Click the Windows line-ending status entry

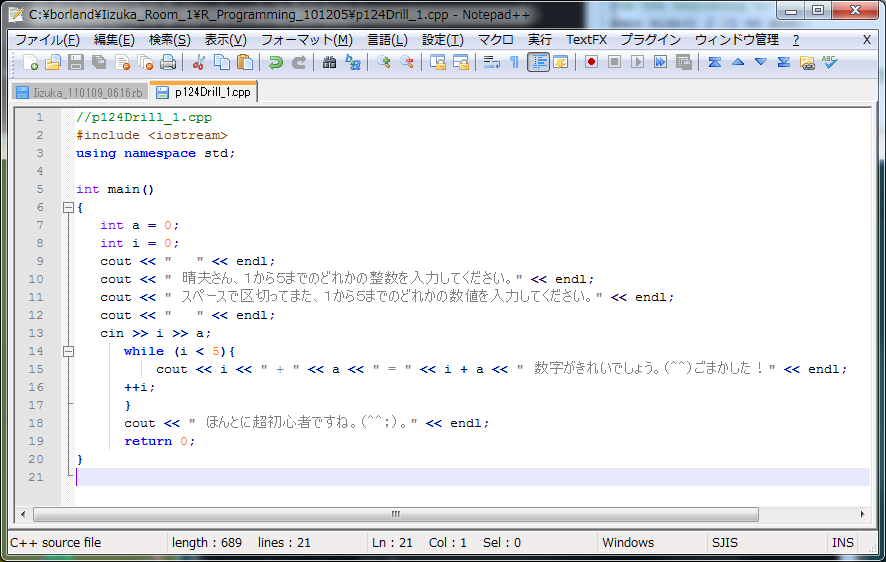click(628, 543)
